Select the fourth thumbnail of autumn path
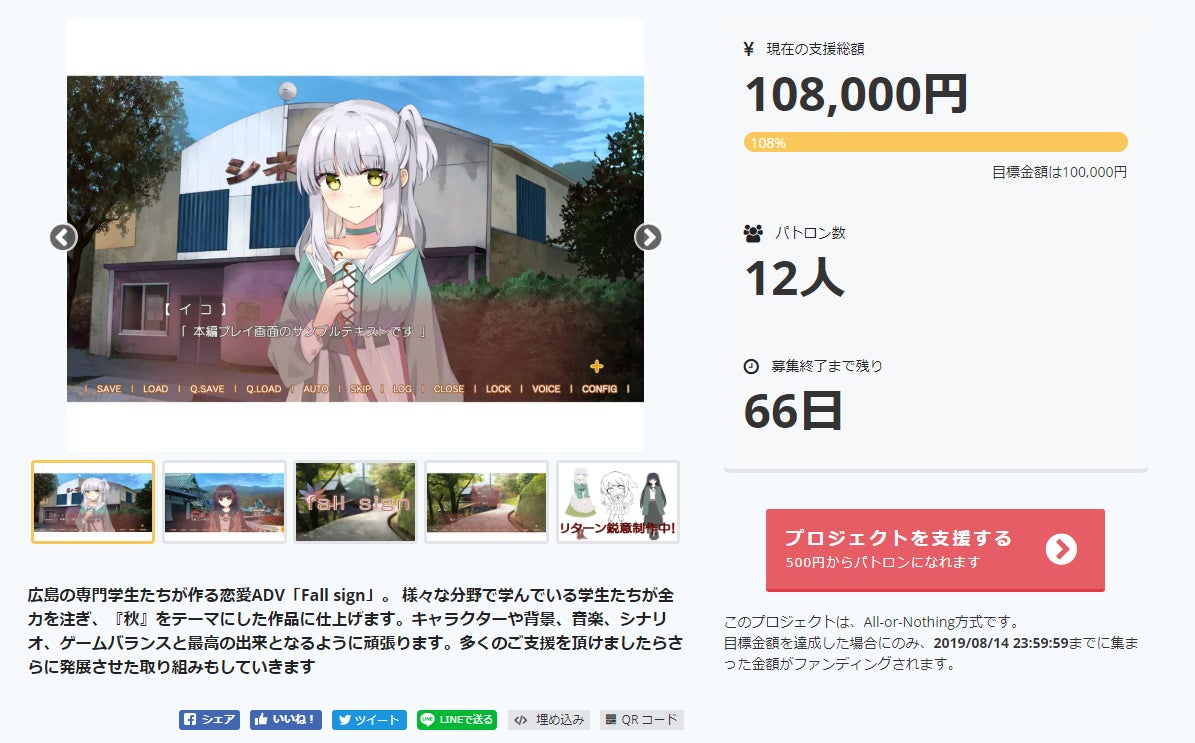The image size is (1195, 743). [486, 502]
